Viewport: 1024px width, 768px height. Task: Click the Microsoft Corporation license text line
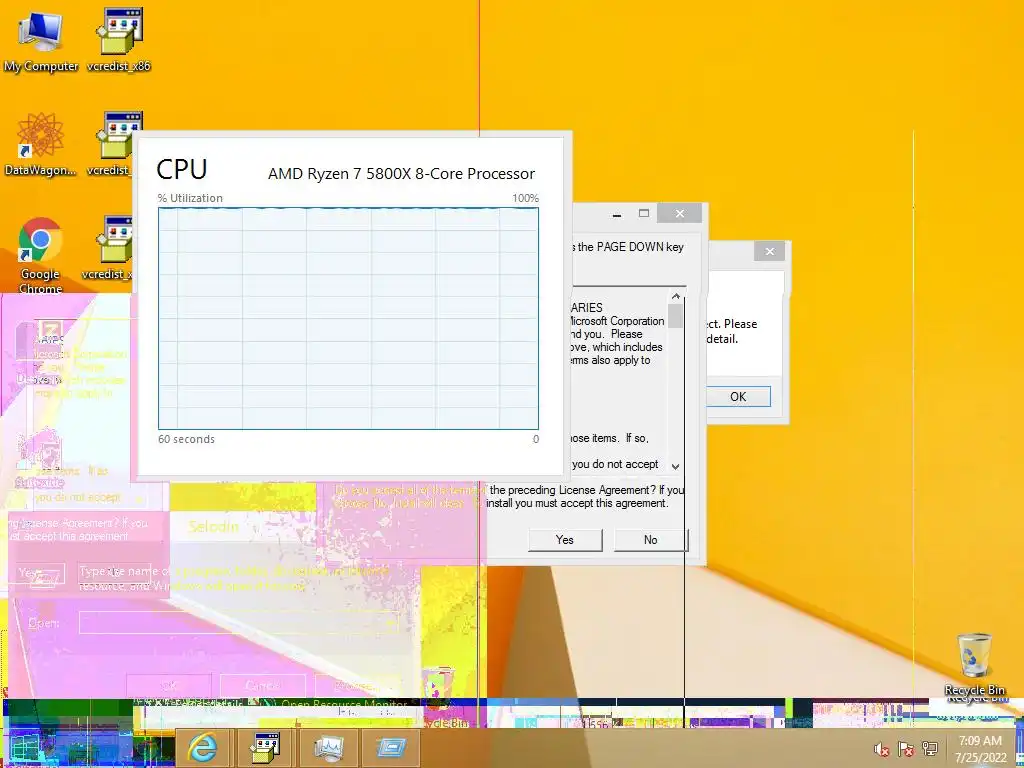point(616,321)
